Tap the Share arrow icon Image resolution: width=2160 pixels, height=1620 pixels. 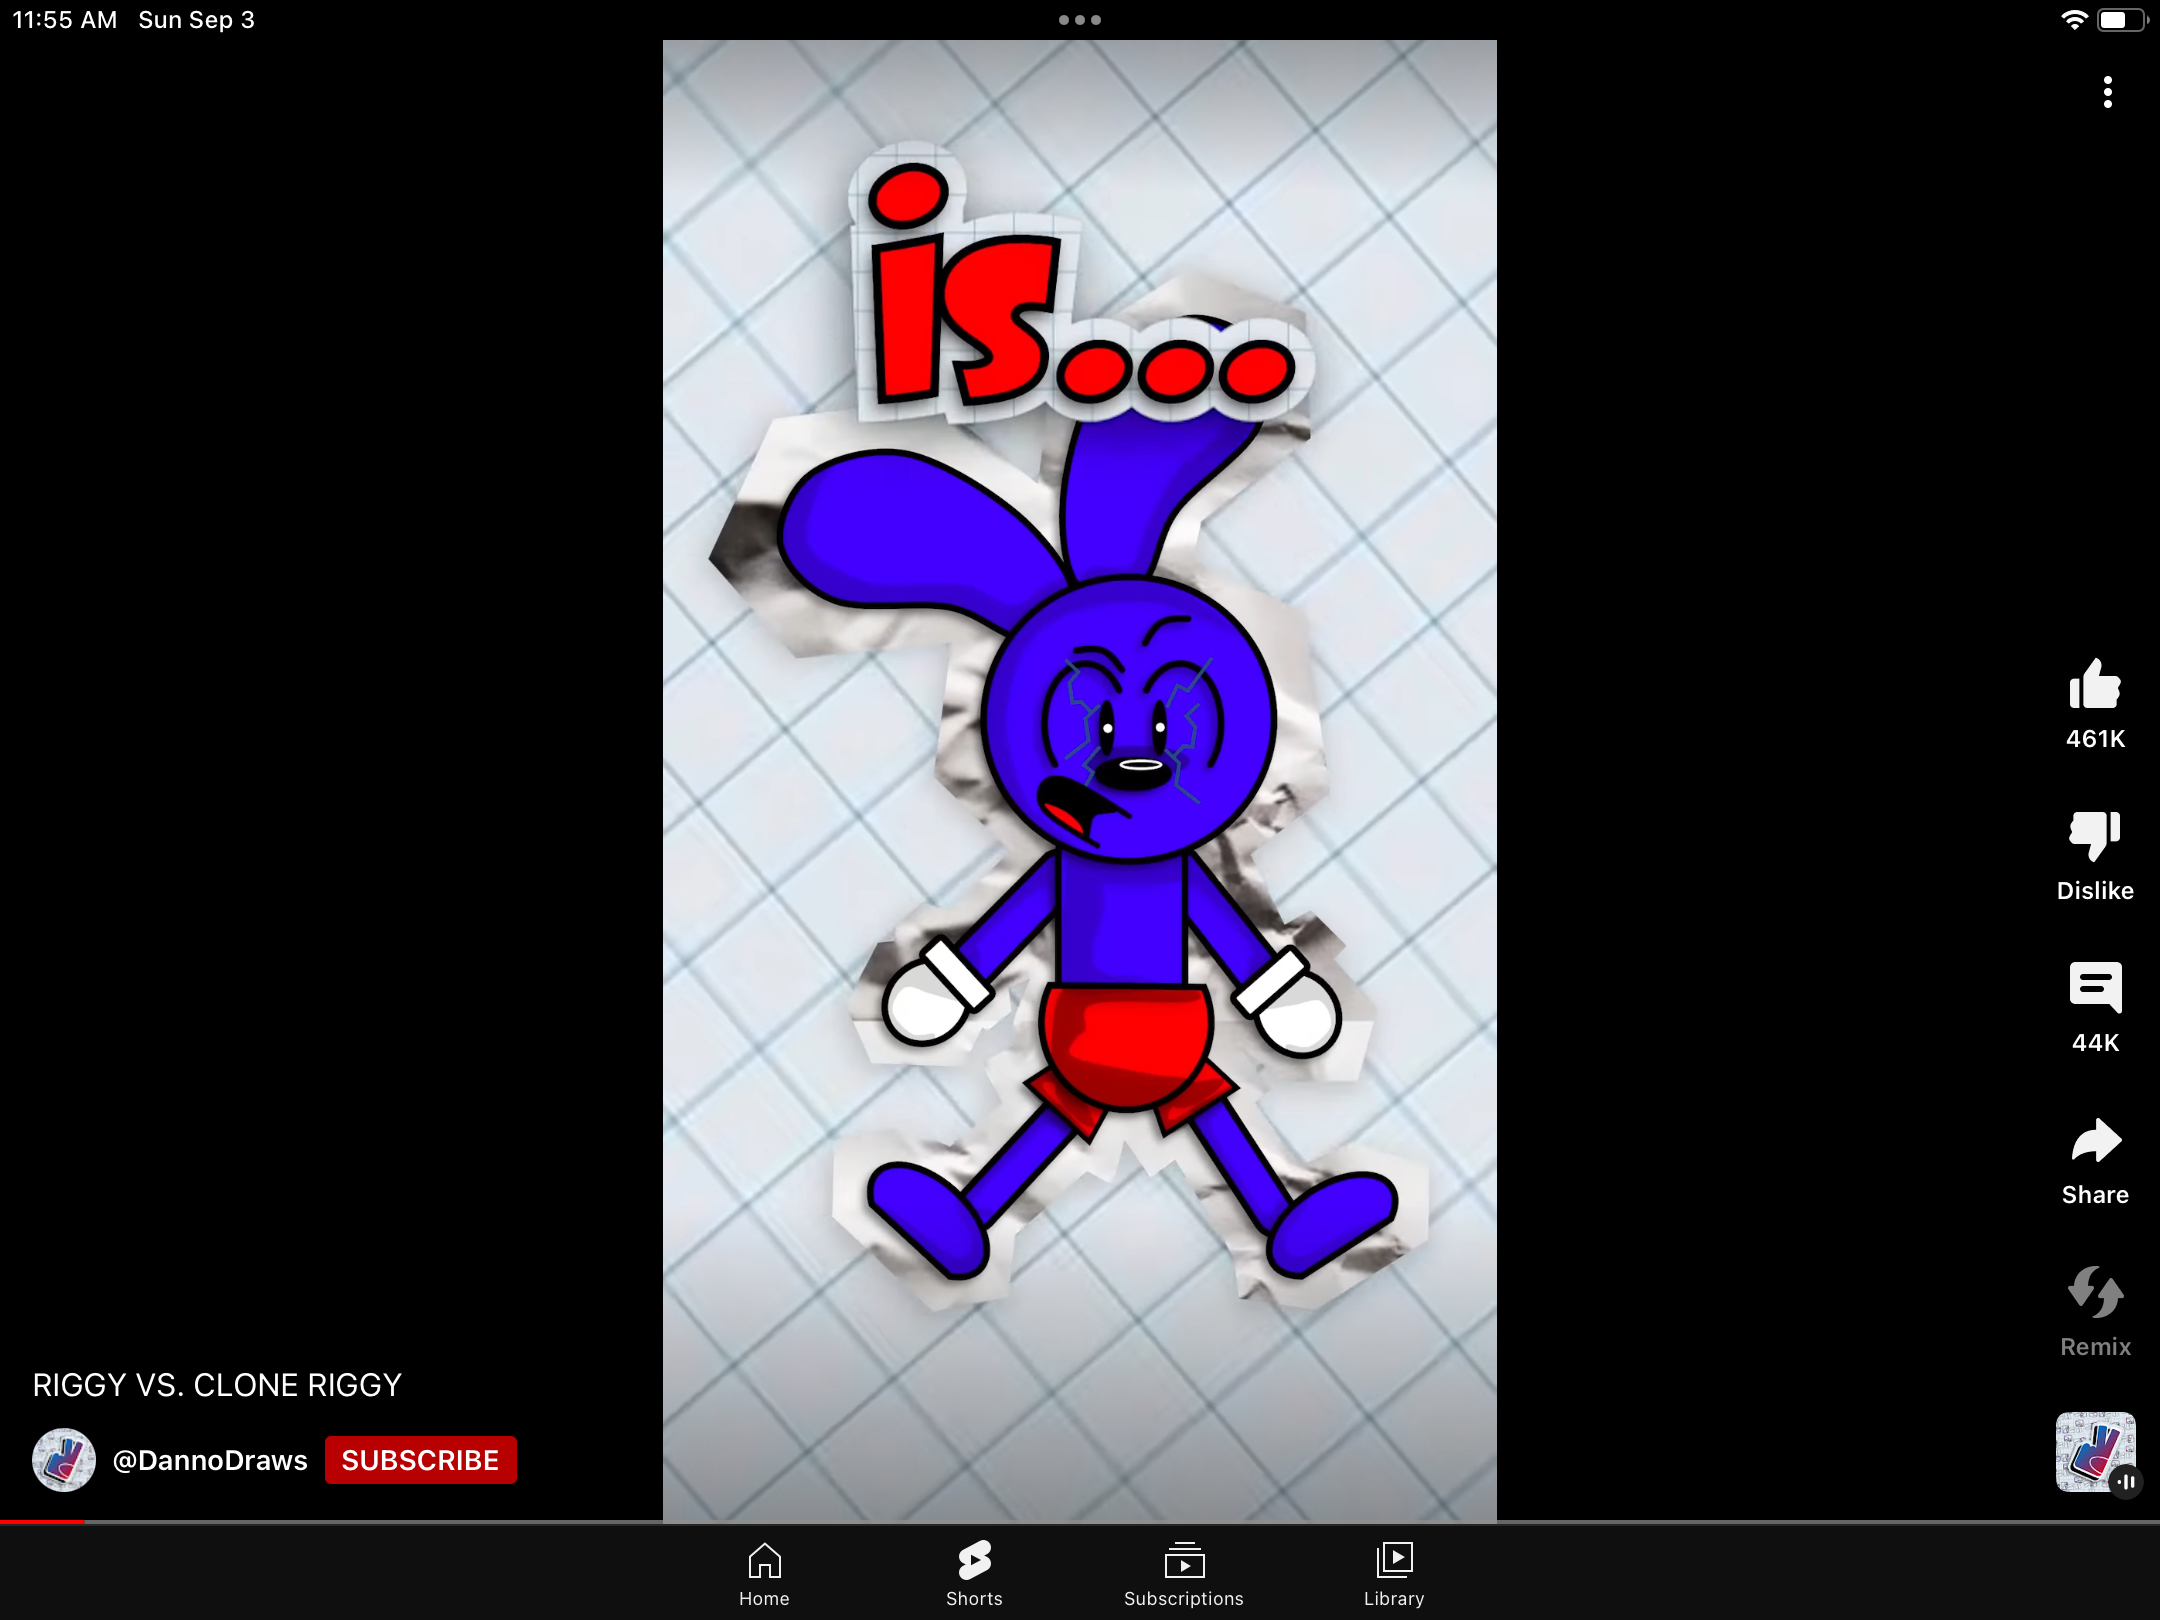click(x=2095, y=1141)
